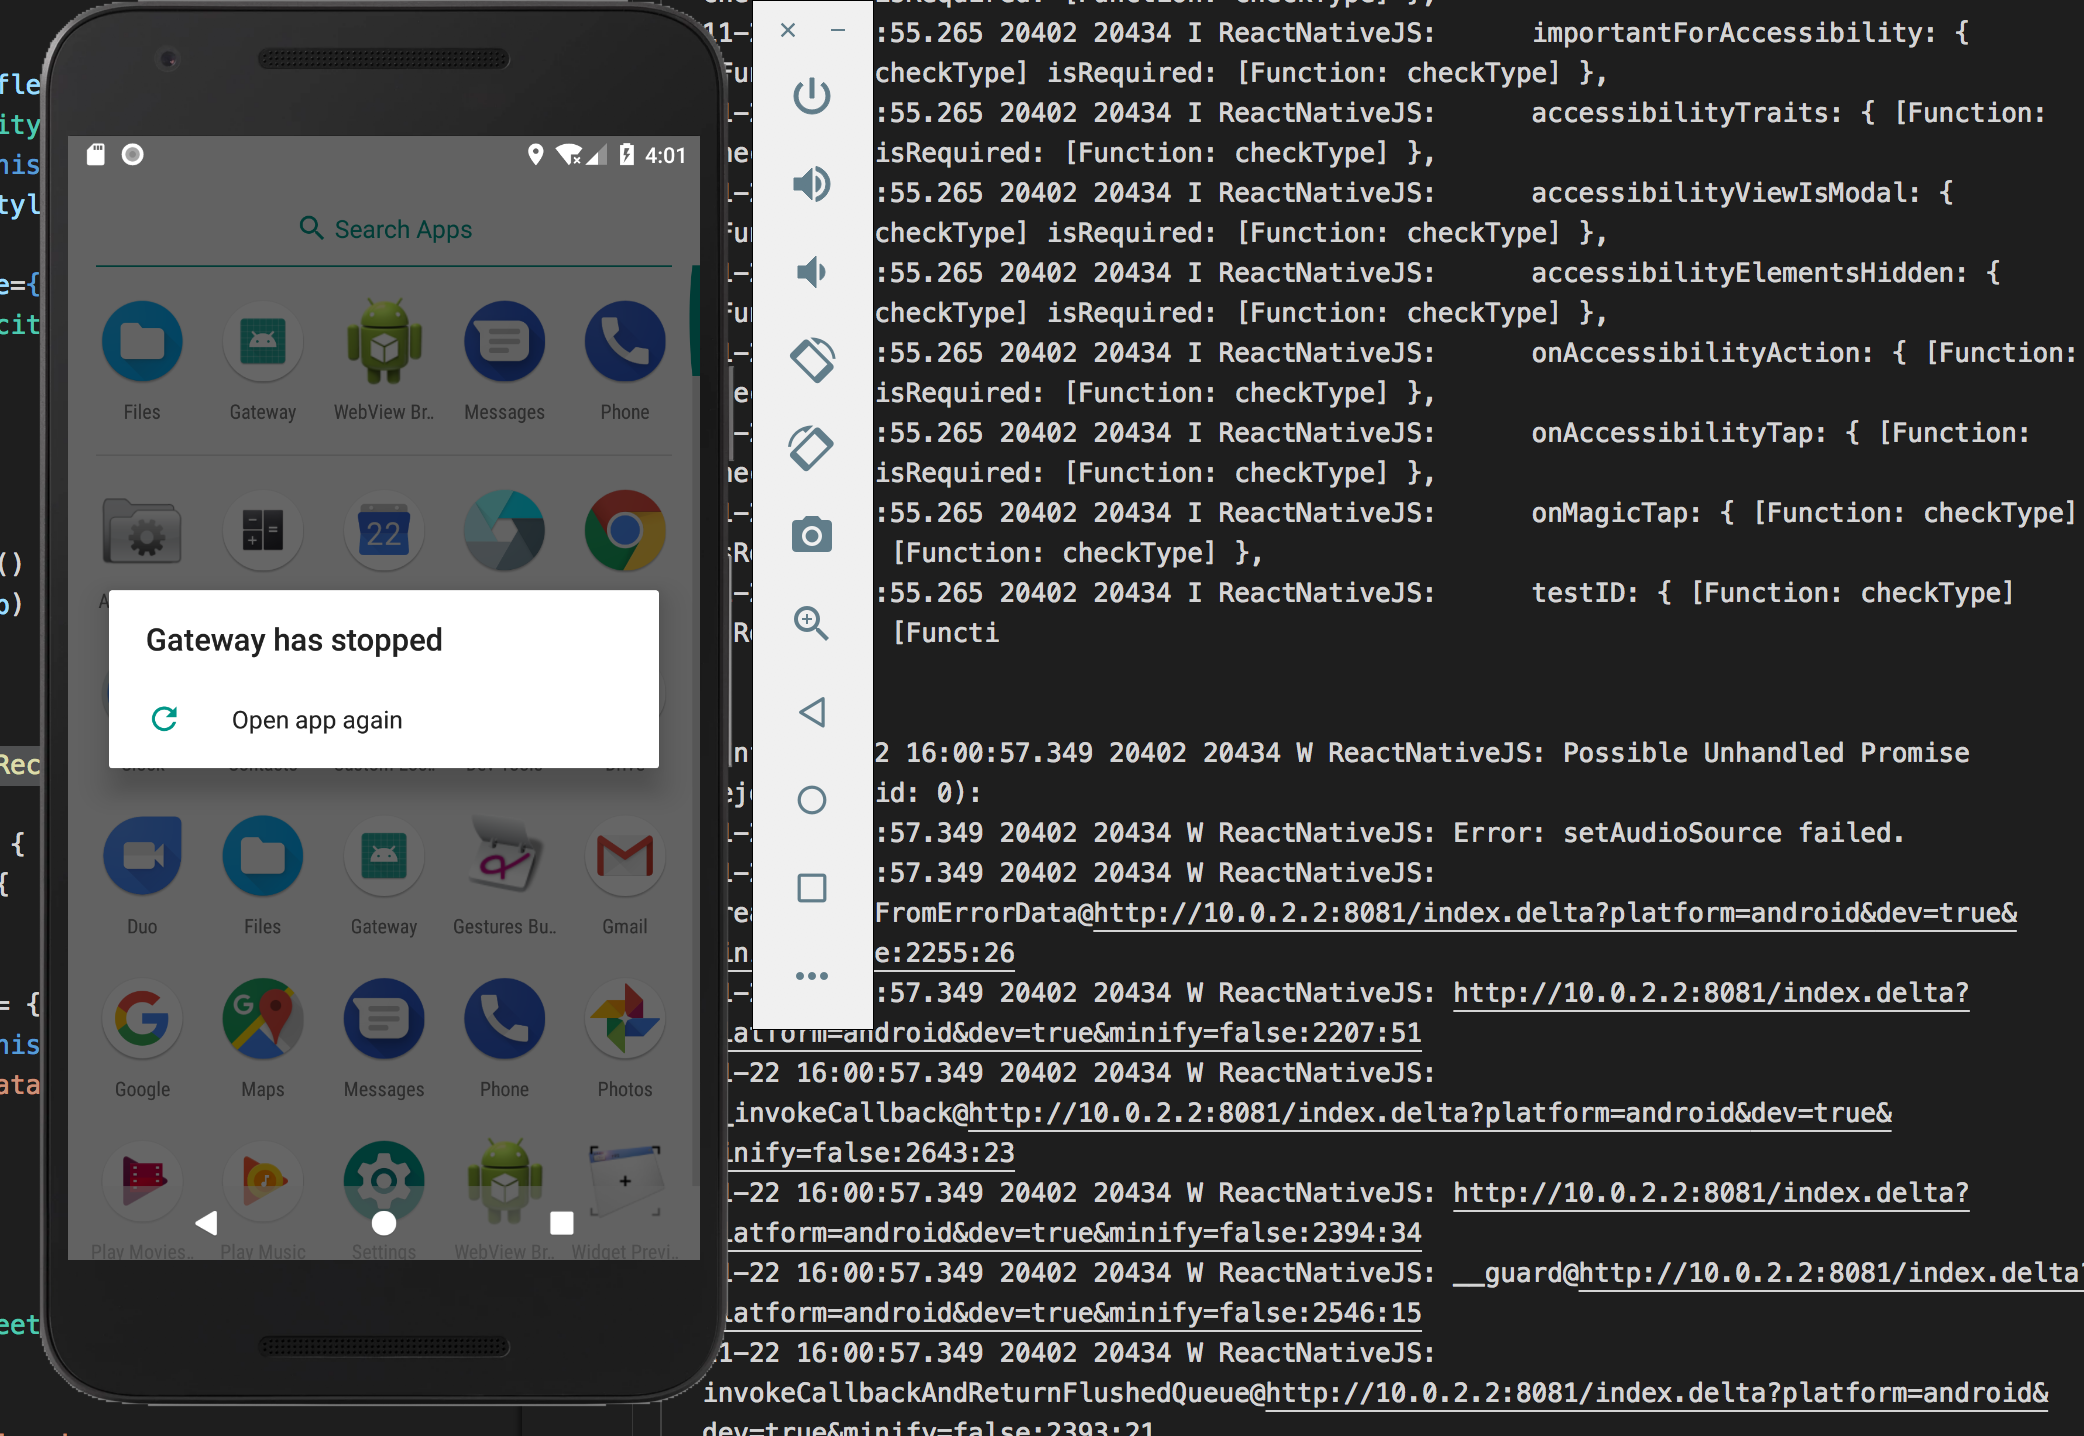Tap the Search Apps field

tap(384, 229)
